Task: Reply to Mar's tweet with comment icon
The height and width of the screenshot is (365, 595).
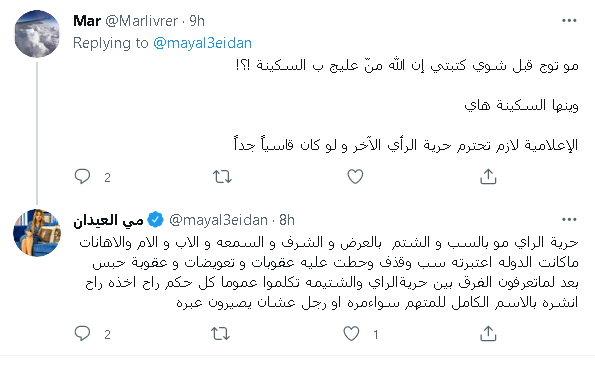Action: (x=82, y=176)
